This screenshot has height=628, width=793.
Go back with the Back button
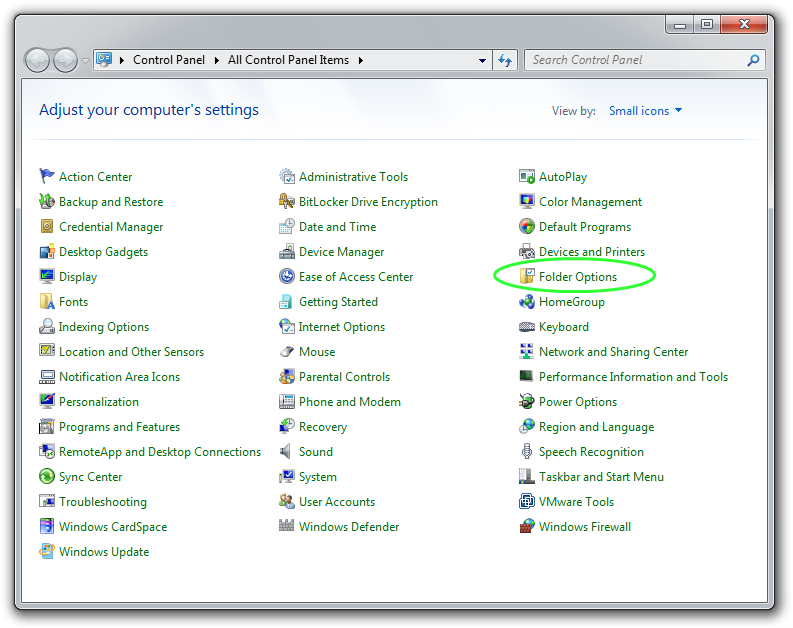pyautogui.click(x=37, y=61)
